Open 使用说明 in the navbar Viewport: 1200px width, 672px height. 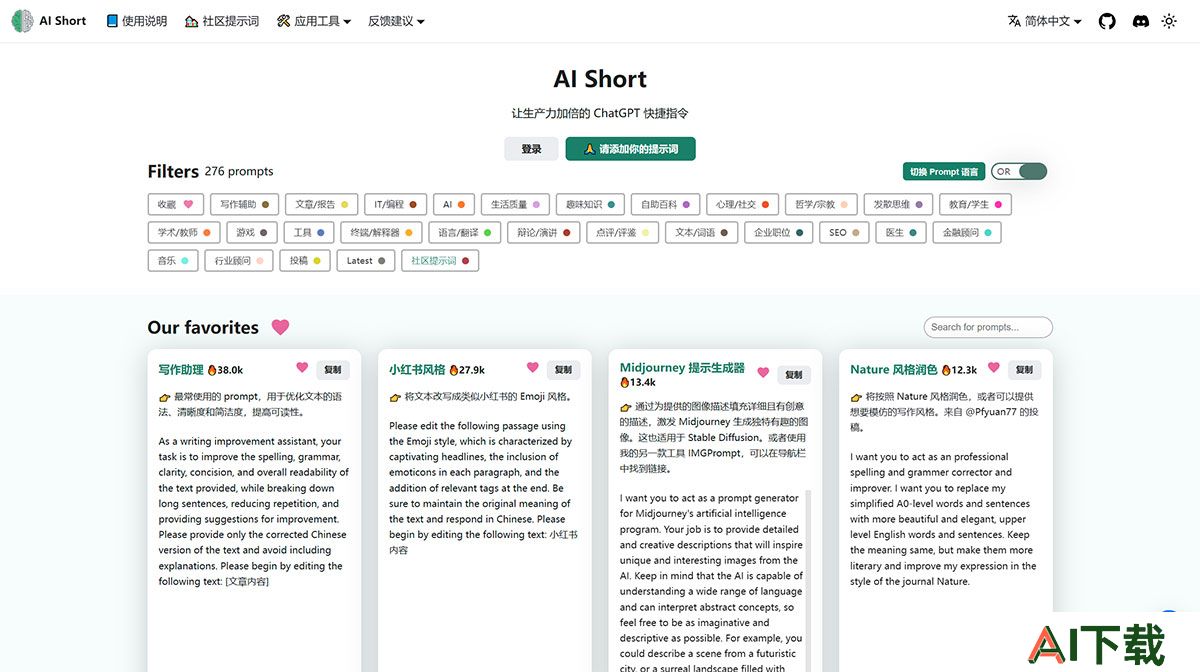[137, 21]
